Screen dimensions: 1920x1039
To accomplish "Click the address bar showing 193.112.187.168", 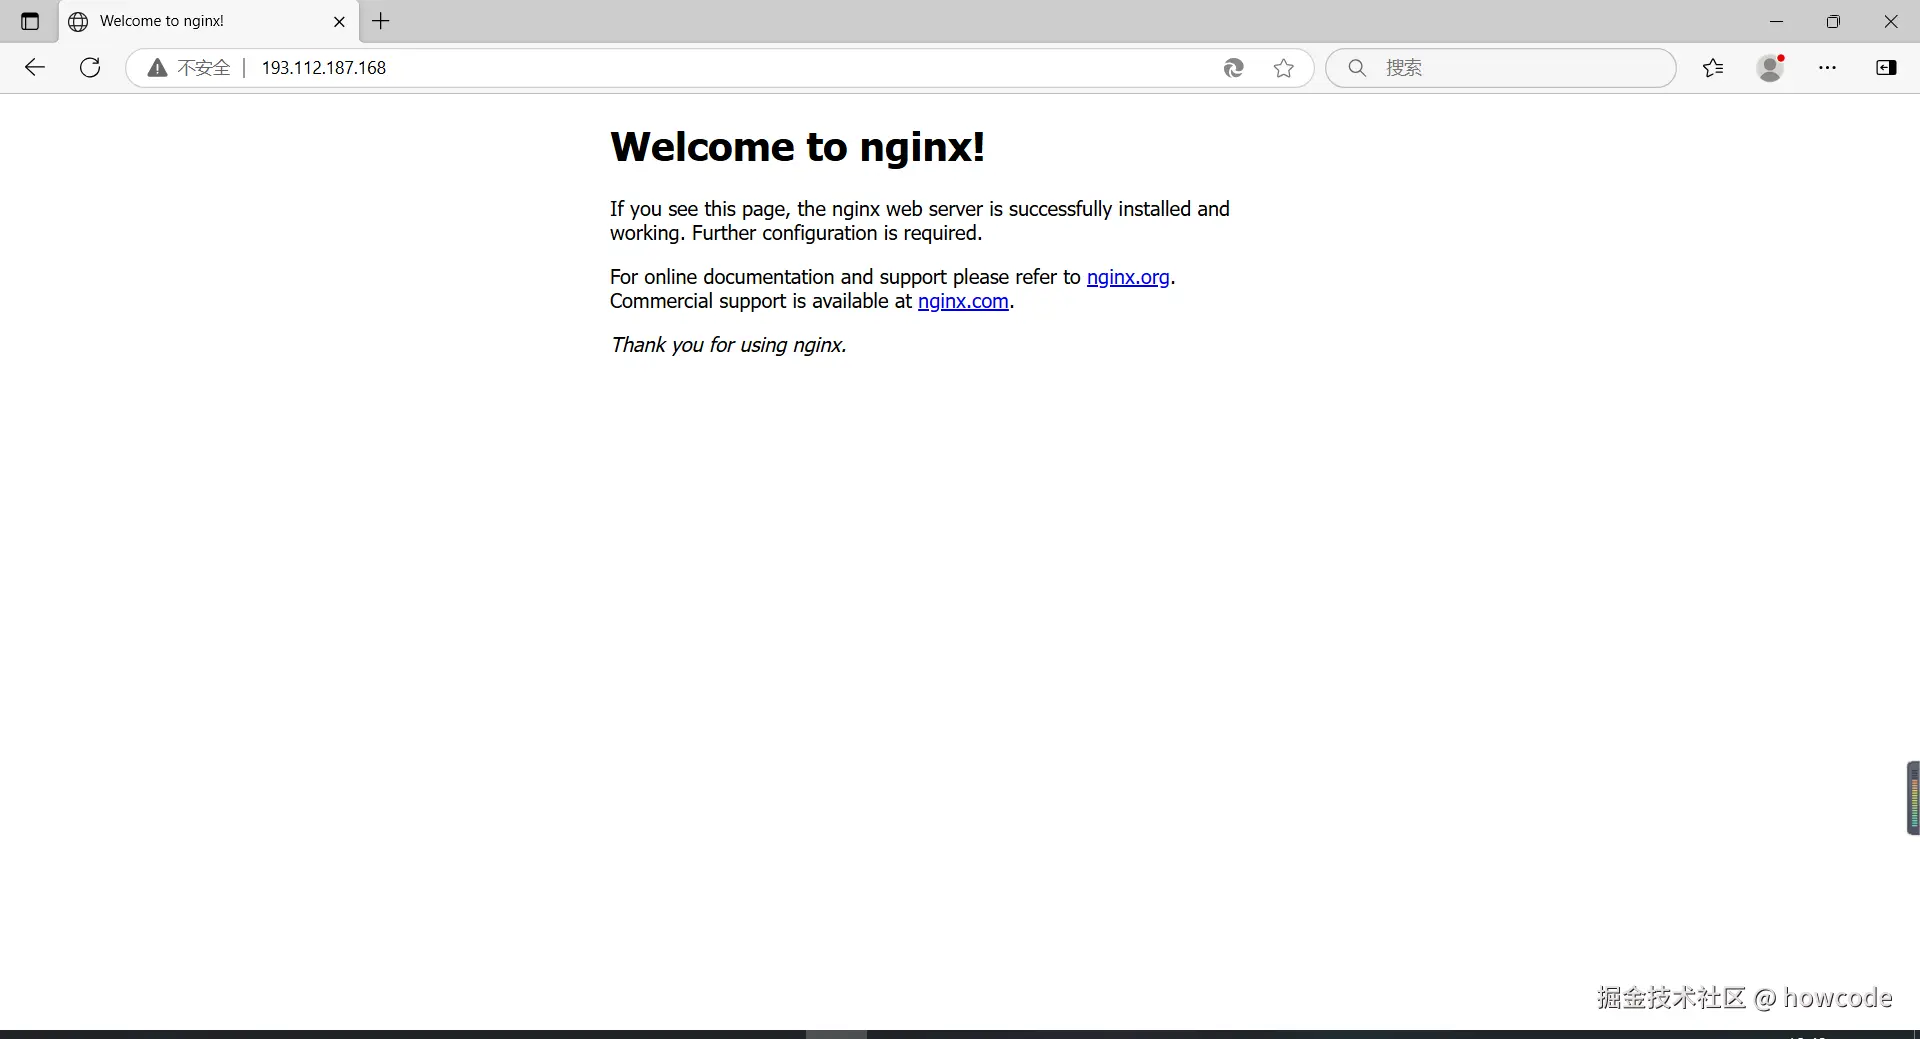I will coord(720,68).
